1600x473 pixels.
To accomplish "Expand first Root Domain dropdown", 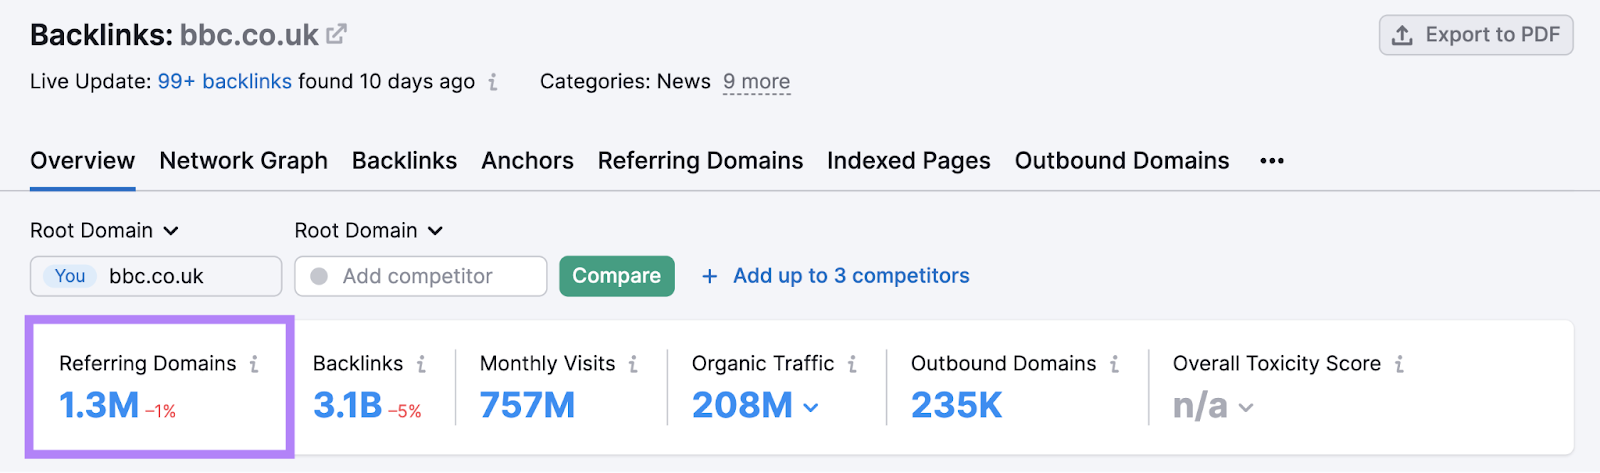I will 105,231.
